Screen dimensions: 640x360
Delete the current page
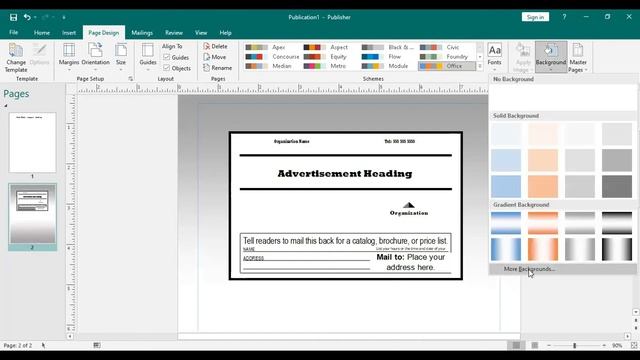click(215, 47)
